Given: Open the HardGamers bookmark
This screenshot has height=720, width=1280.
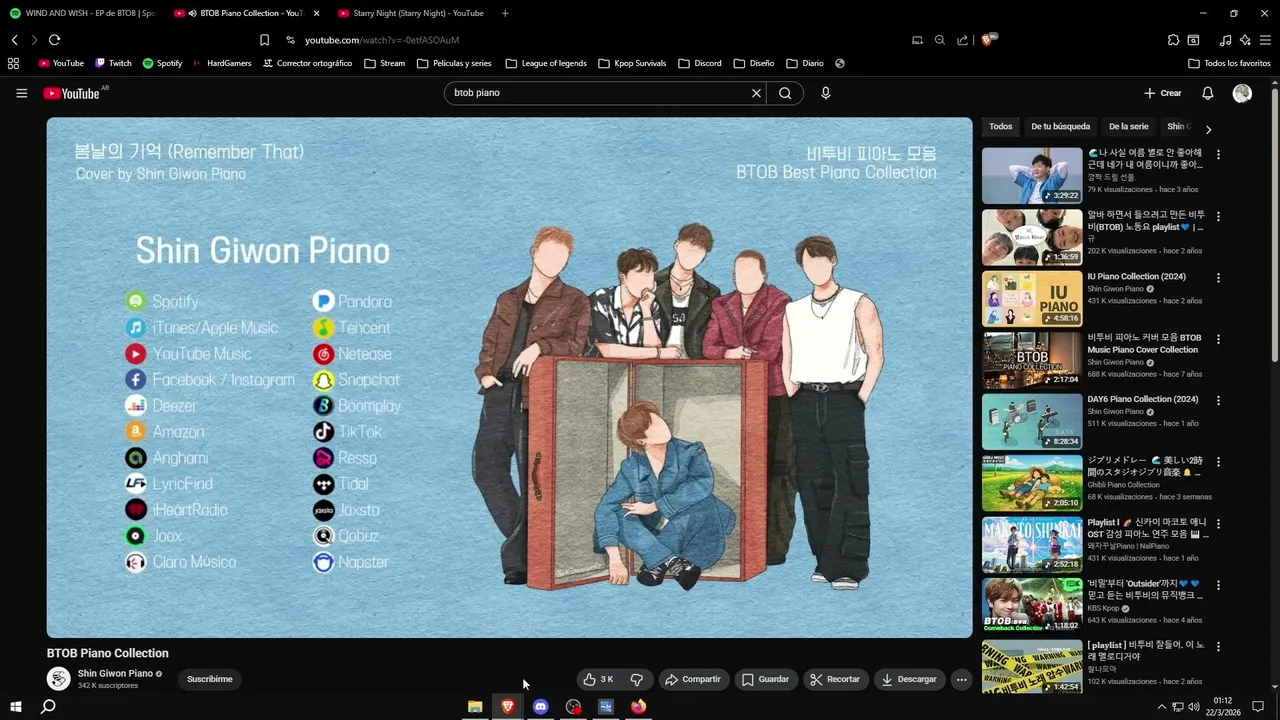Looking at the screenshot, I should click(x=221, y=63).
